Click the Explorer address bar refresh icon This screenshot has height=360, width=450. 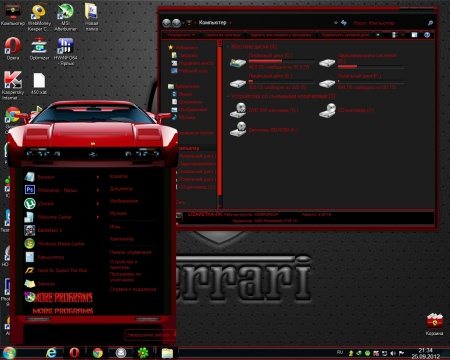344,23
